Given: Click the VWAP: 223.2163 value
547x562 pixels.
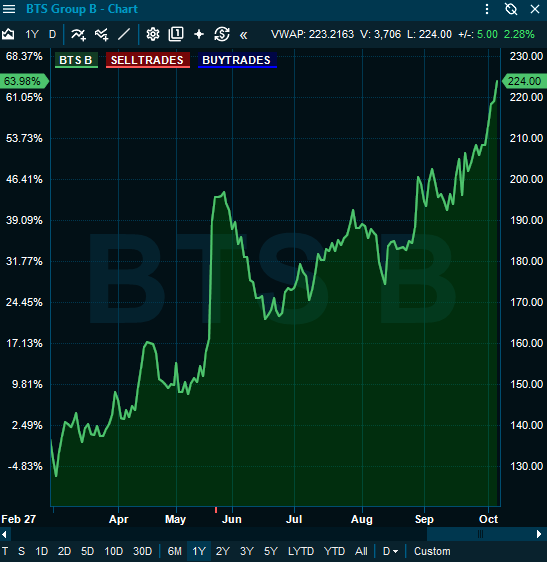Looking at the screenshot, I should 312,34.
